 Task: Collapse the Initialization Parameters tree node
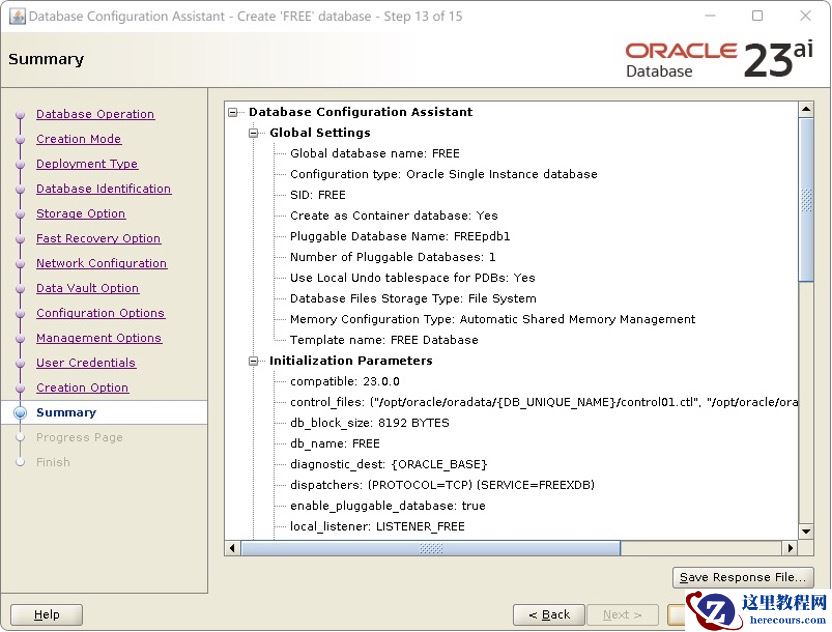tap(254, 361)
